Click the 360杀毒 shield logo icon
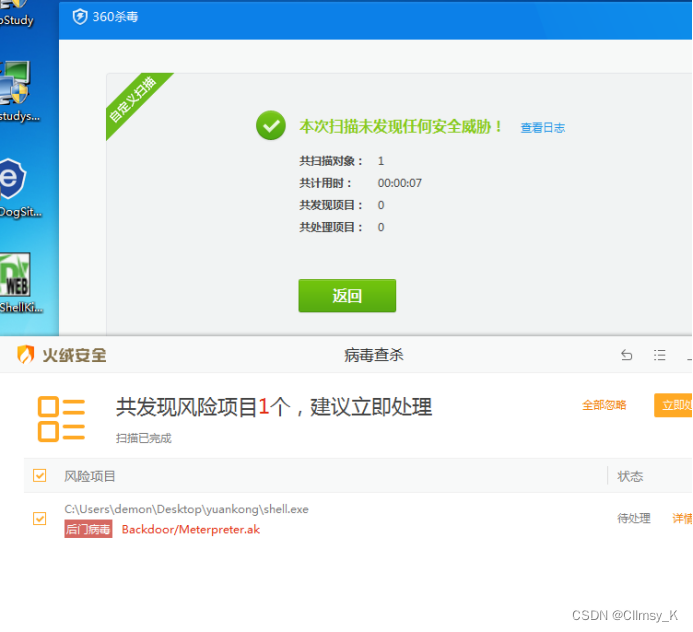This screenshot has width=693, height=632. [80, 17]
